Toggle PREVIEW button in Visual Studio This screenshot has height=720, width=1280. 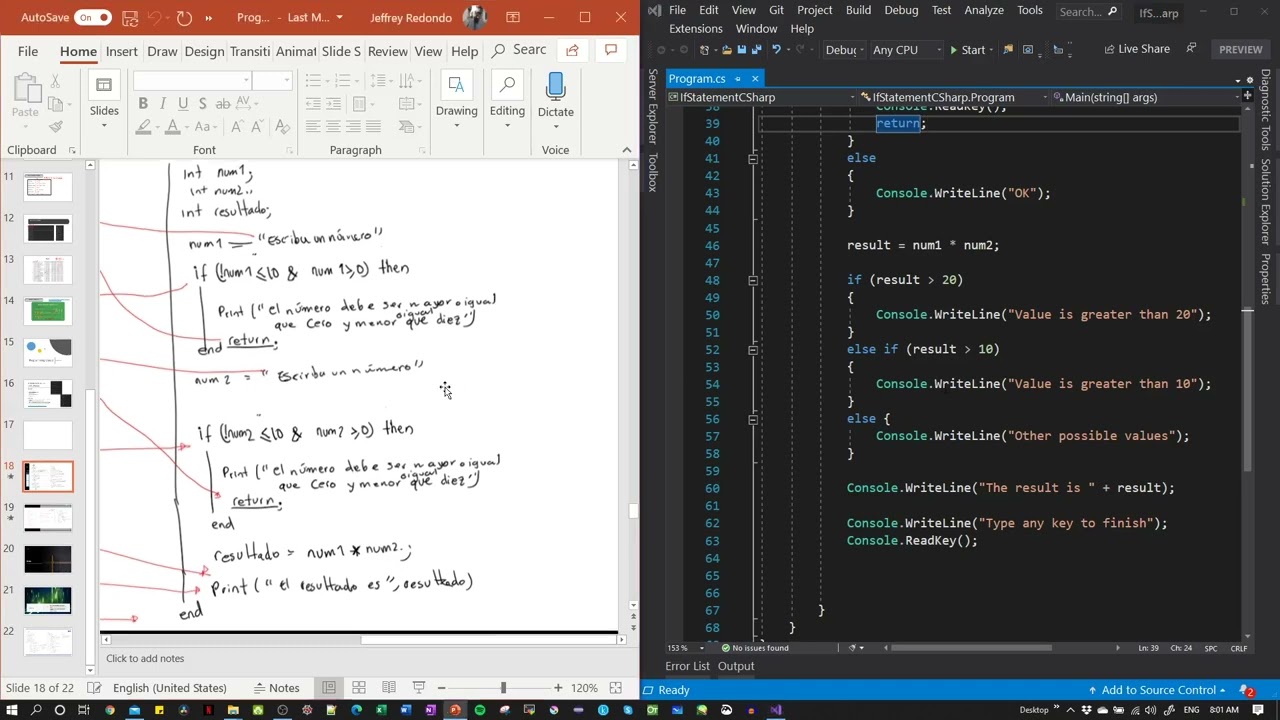coord(1240,49)
